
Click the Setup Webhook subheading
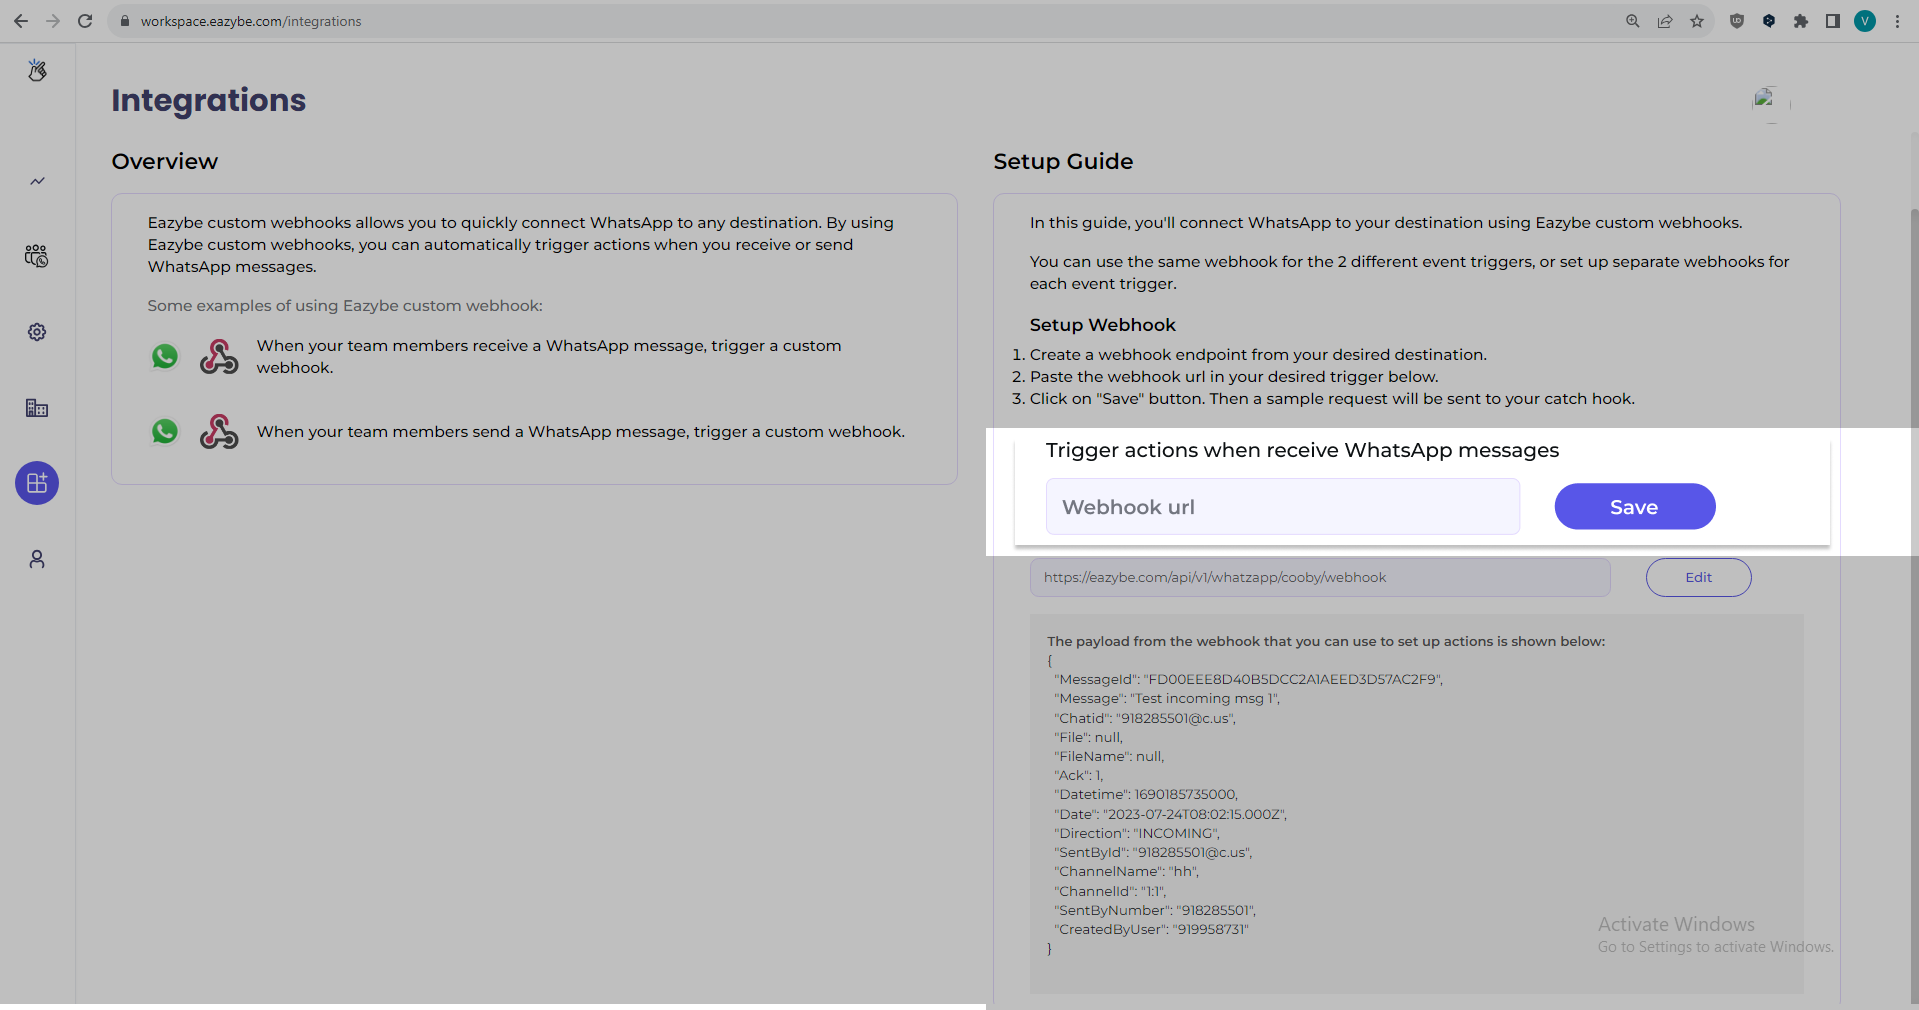tap(1103, 325)
